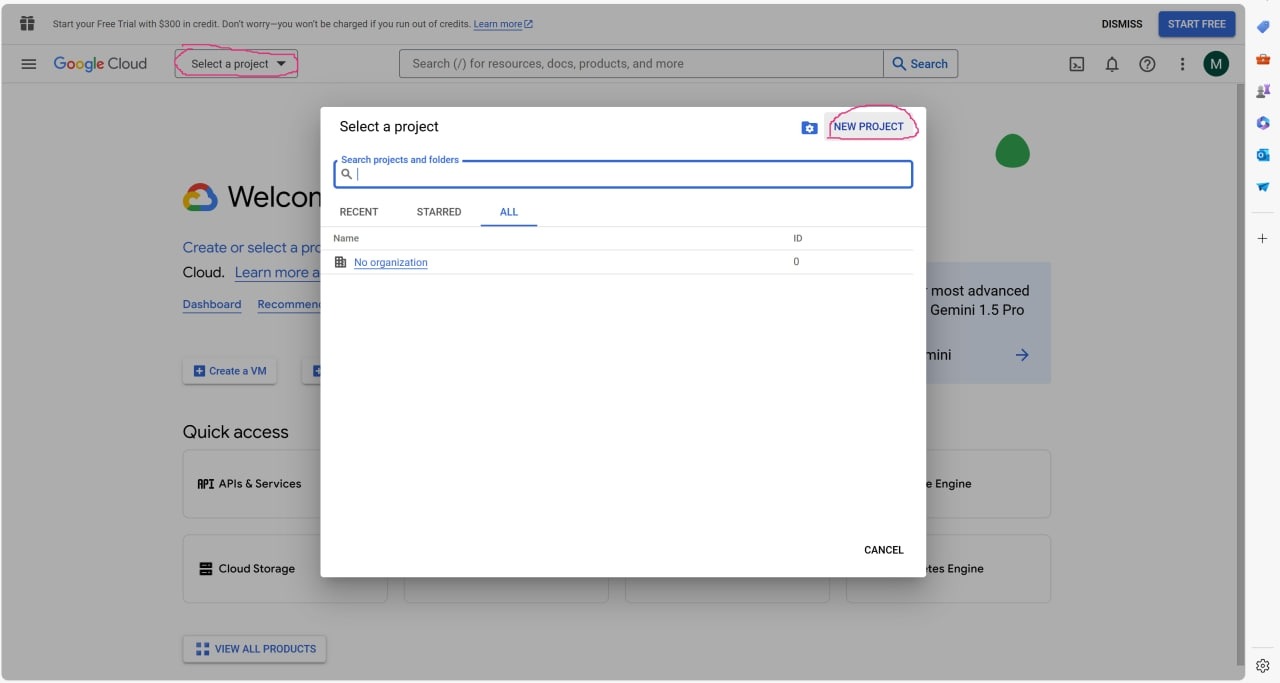
Task: Click the plus icon in the browser sidebar
Action: (1263, 239)
